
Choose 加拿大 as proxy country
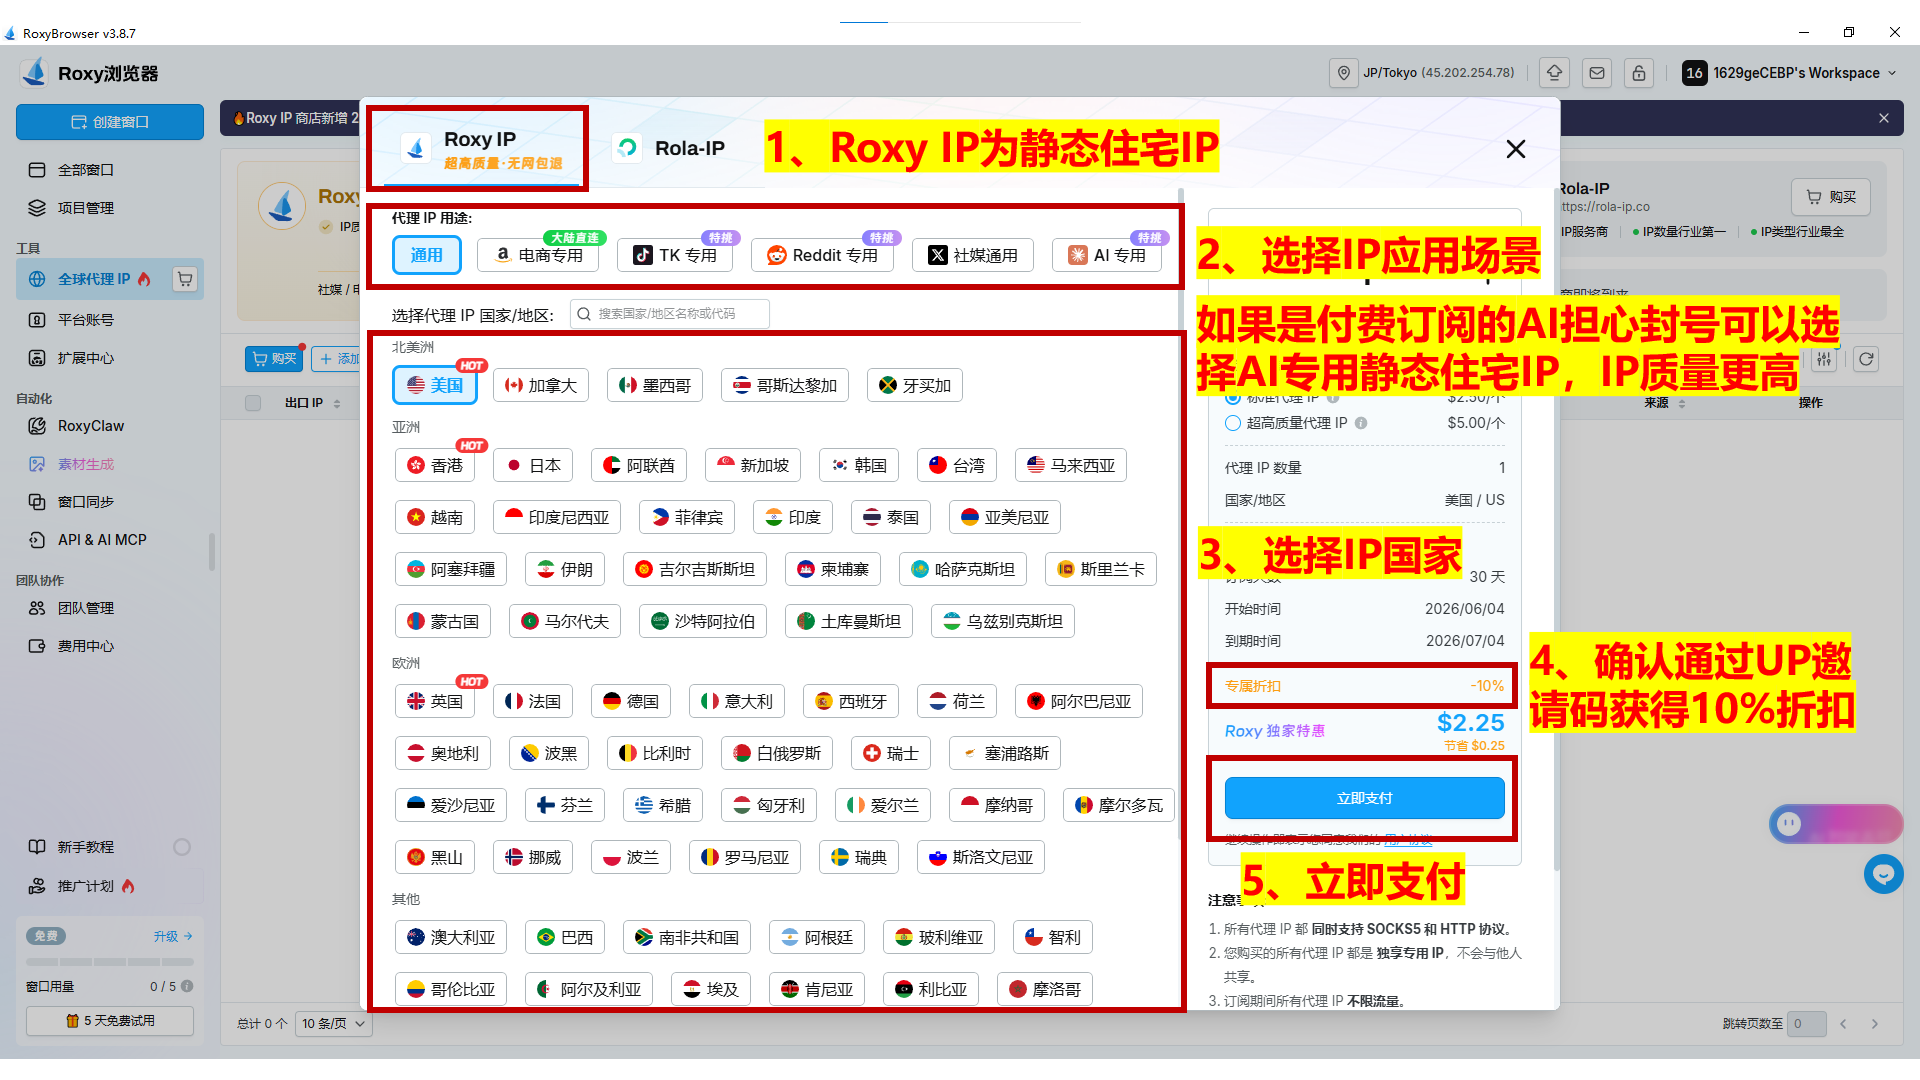tap(541, 385)
